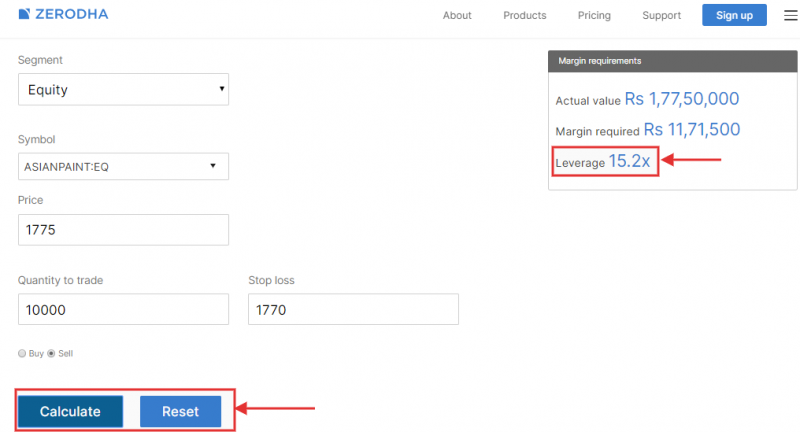
Task: Select the Sell radio button
Action: tap(51, 353)
